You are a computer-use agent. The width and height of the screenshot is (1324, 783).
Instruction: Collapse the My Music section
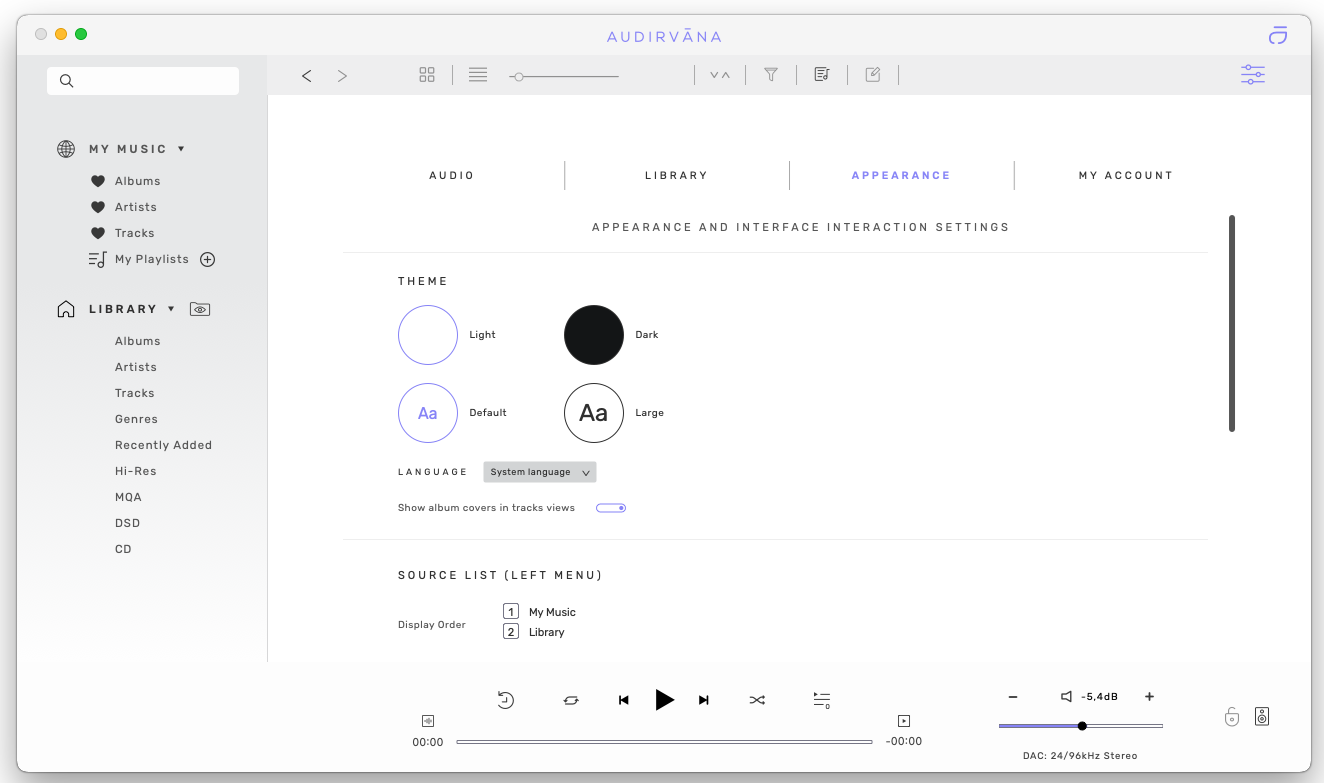[181, 149]
